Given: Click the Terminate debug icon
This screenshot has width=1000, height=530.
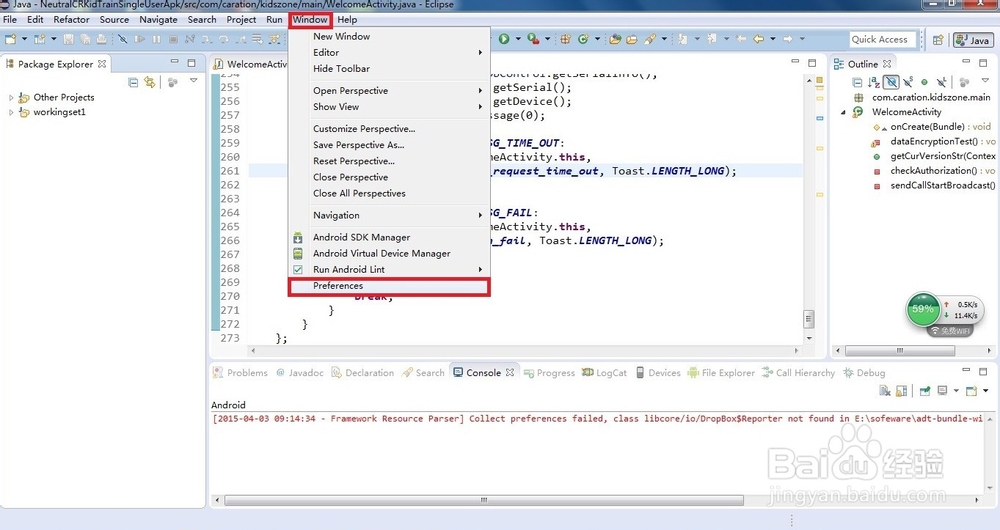Looking at the screenshot, I should [173, 40].
